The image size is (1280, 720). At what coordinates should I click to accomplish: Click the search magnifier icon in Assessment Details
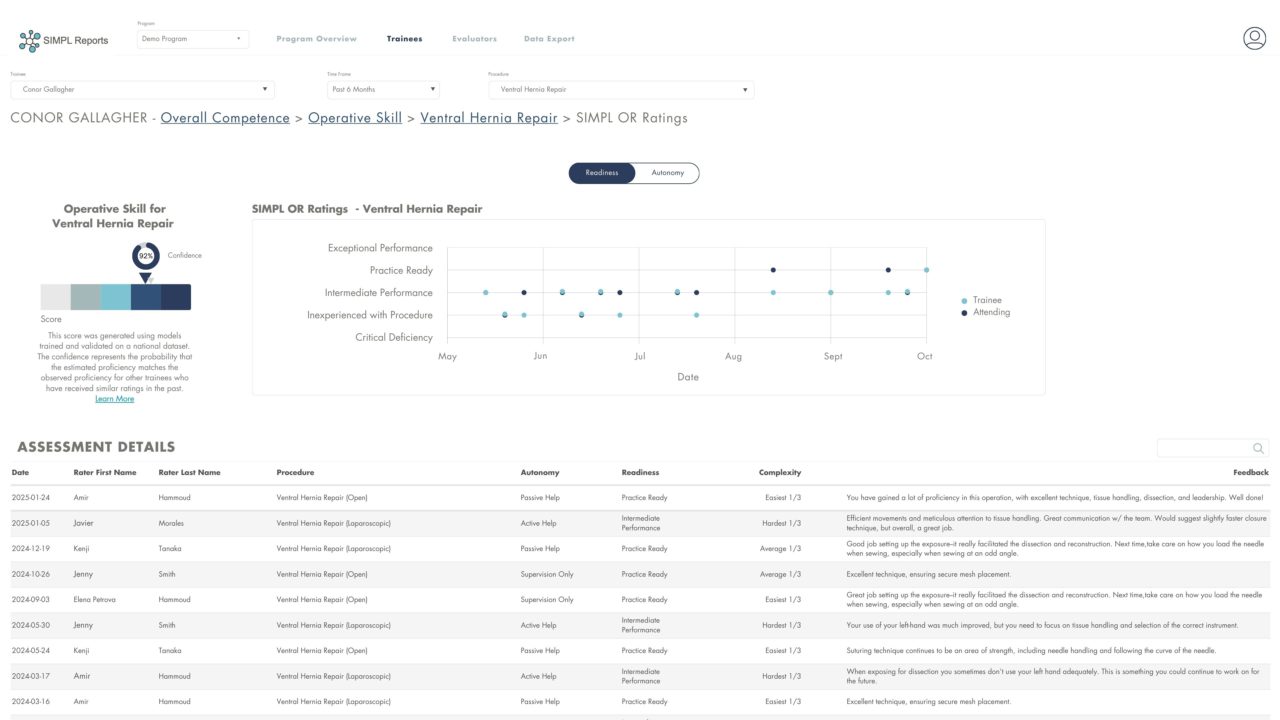(1258, 449)
